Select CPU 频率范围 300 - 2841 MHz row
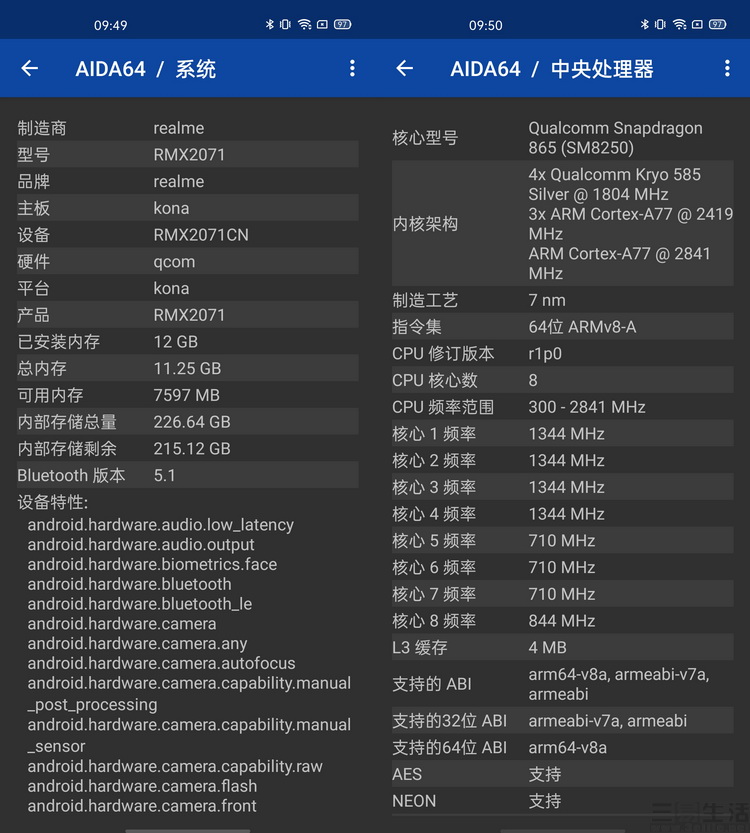Viewport: 750px width, 833px height. coord(562,407)
